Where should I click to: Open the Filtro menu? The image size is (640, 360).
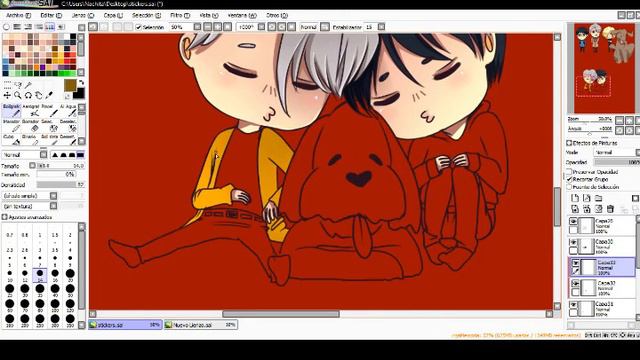click(180, 16)
